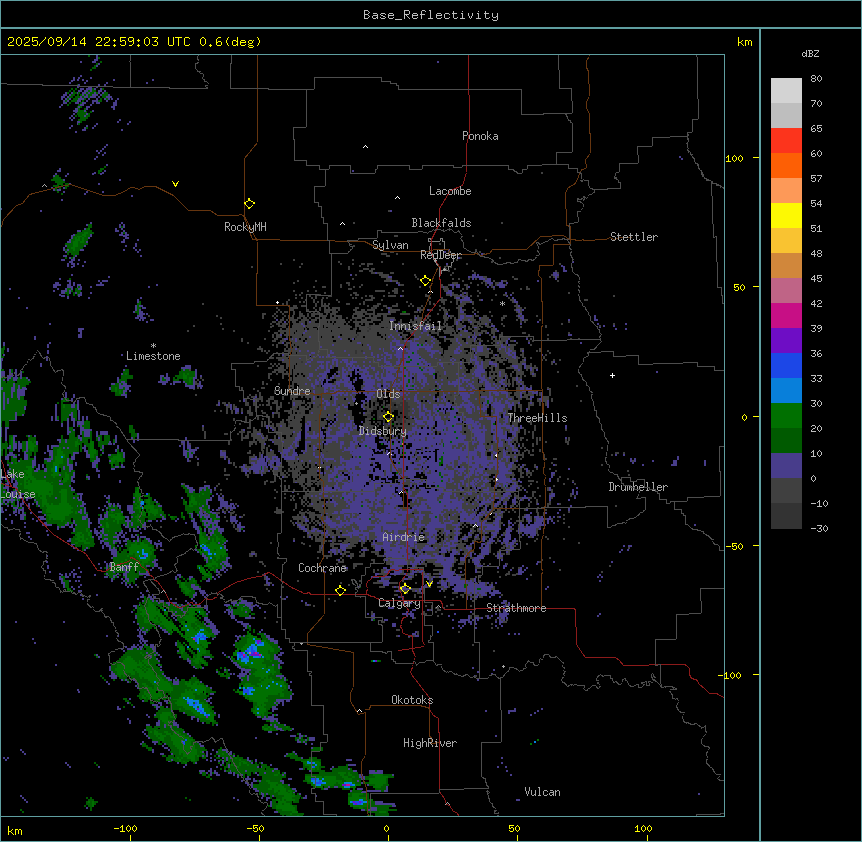Viewport: 862px width, 842px height.
Task: Click the Limestone label
Action: coord(153,356)
